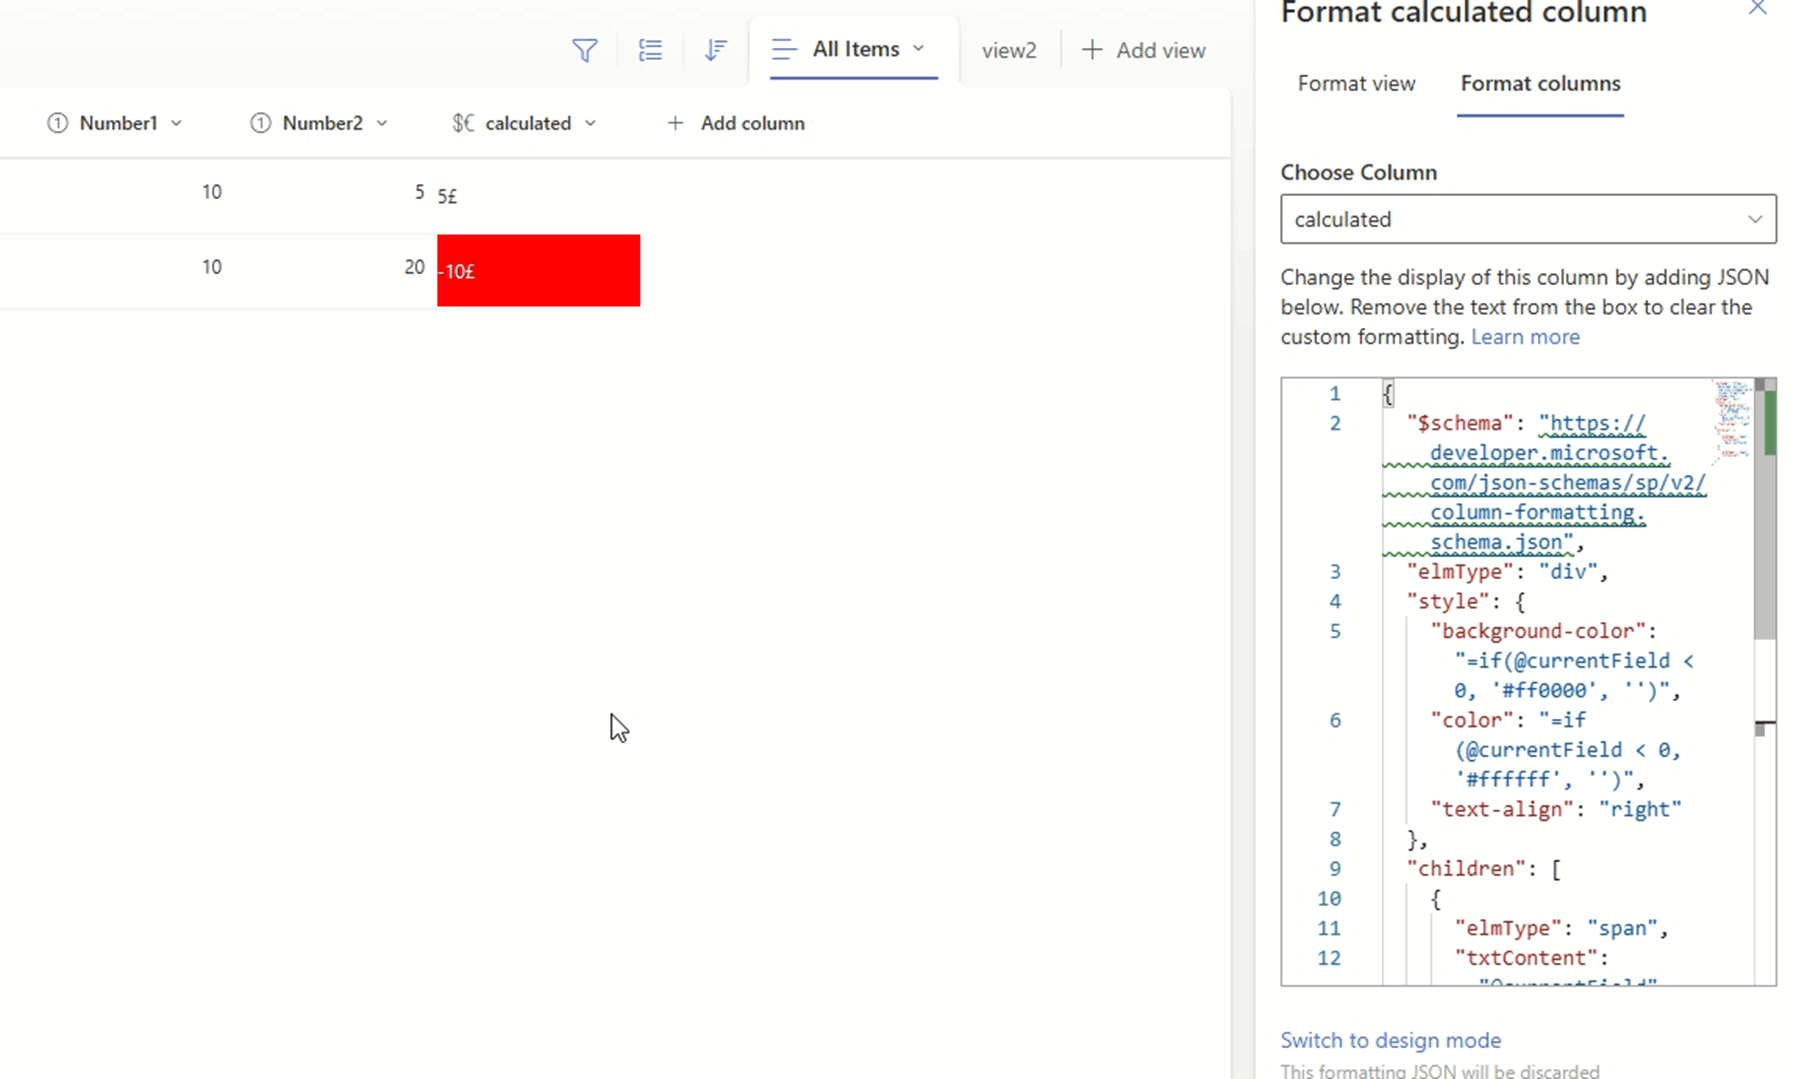1796x1079 pixels.
Task: Click the Number2 cell showing 20
Action: click(x=414, y=267)
